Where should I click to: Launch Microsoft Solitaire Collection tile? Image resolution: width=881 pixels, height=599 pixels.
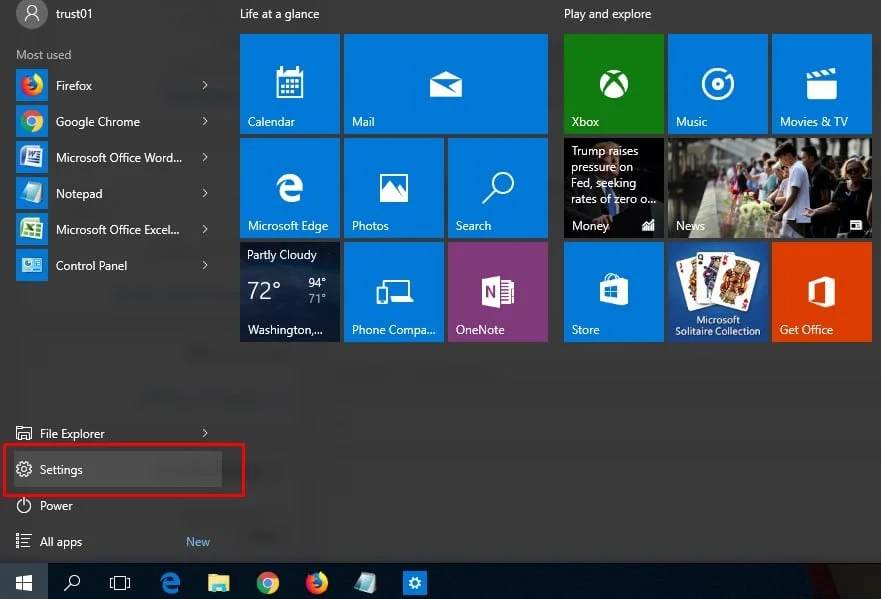[717, 292]
